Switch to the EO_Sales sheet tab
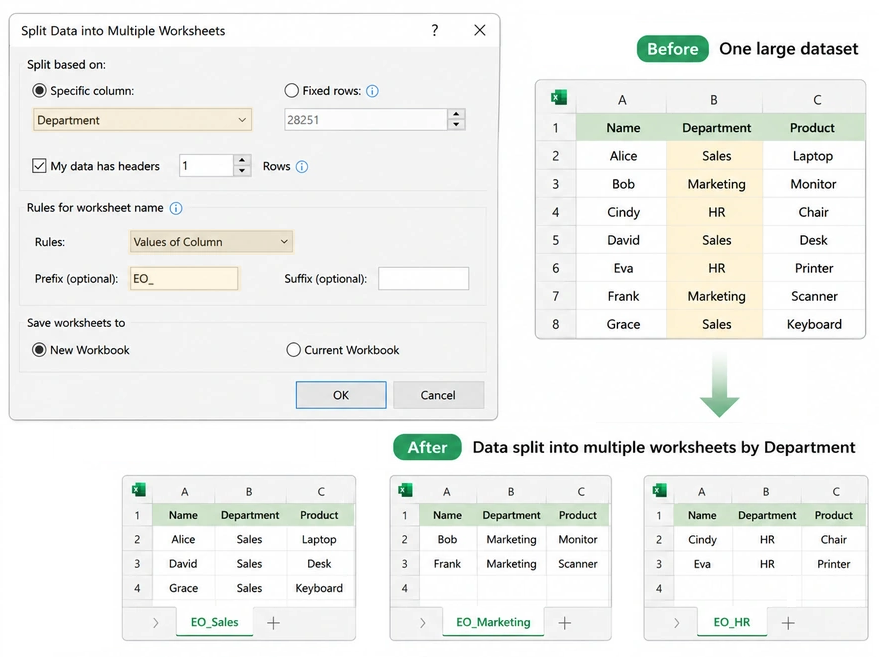The image size is (879, 661). 214,622
